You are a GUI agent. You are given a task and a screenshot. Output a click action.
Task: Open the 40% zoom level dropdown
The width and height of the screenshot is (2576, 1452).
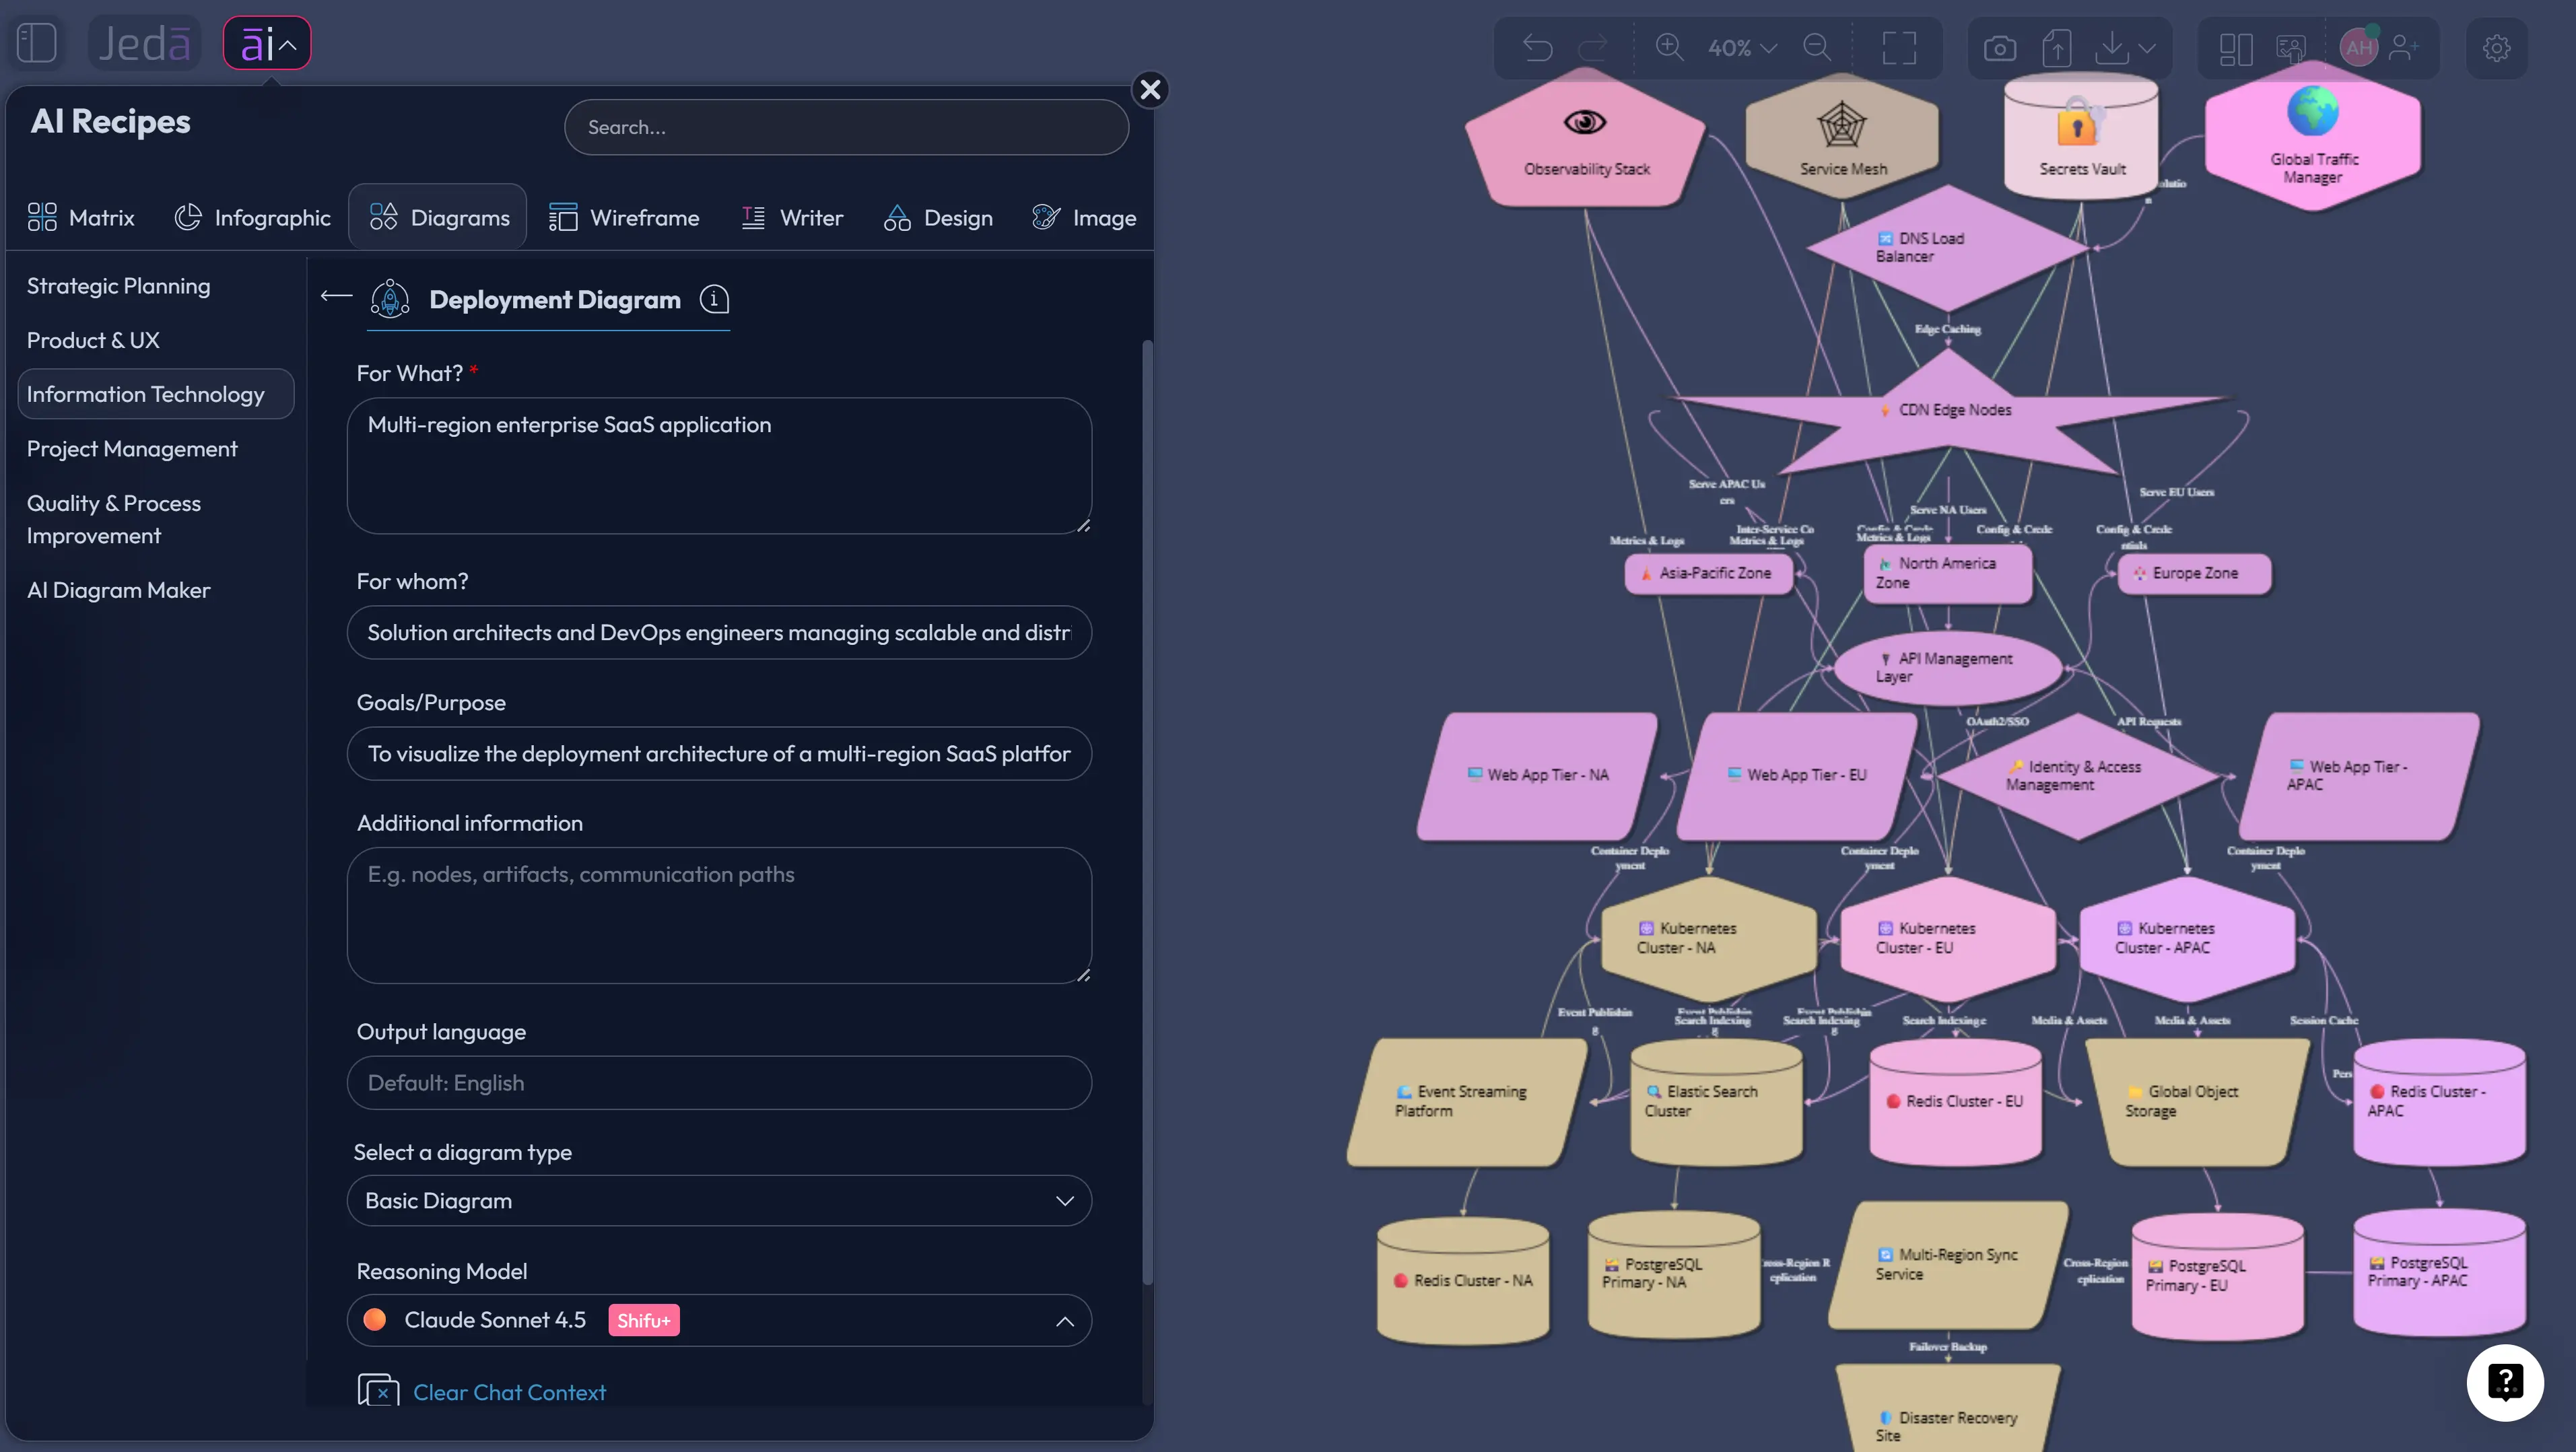pos(1742,47)
